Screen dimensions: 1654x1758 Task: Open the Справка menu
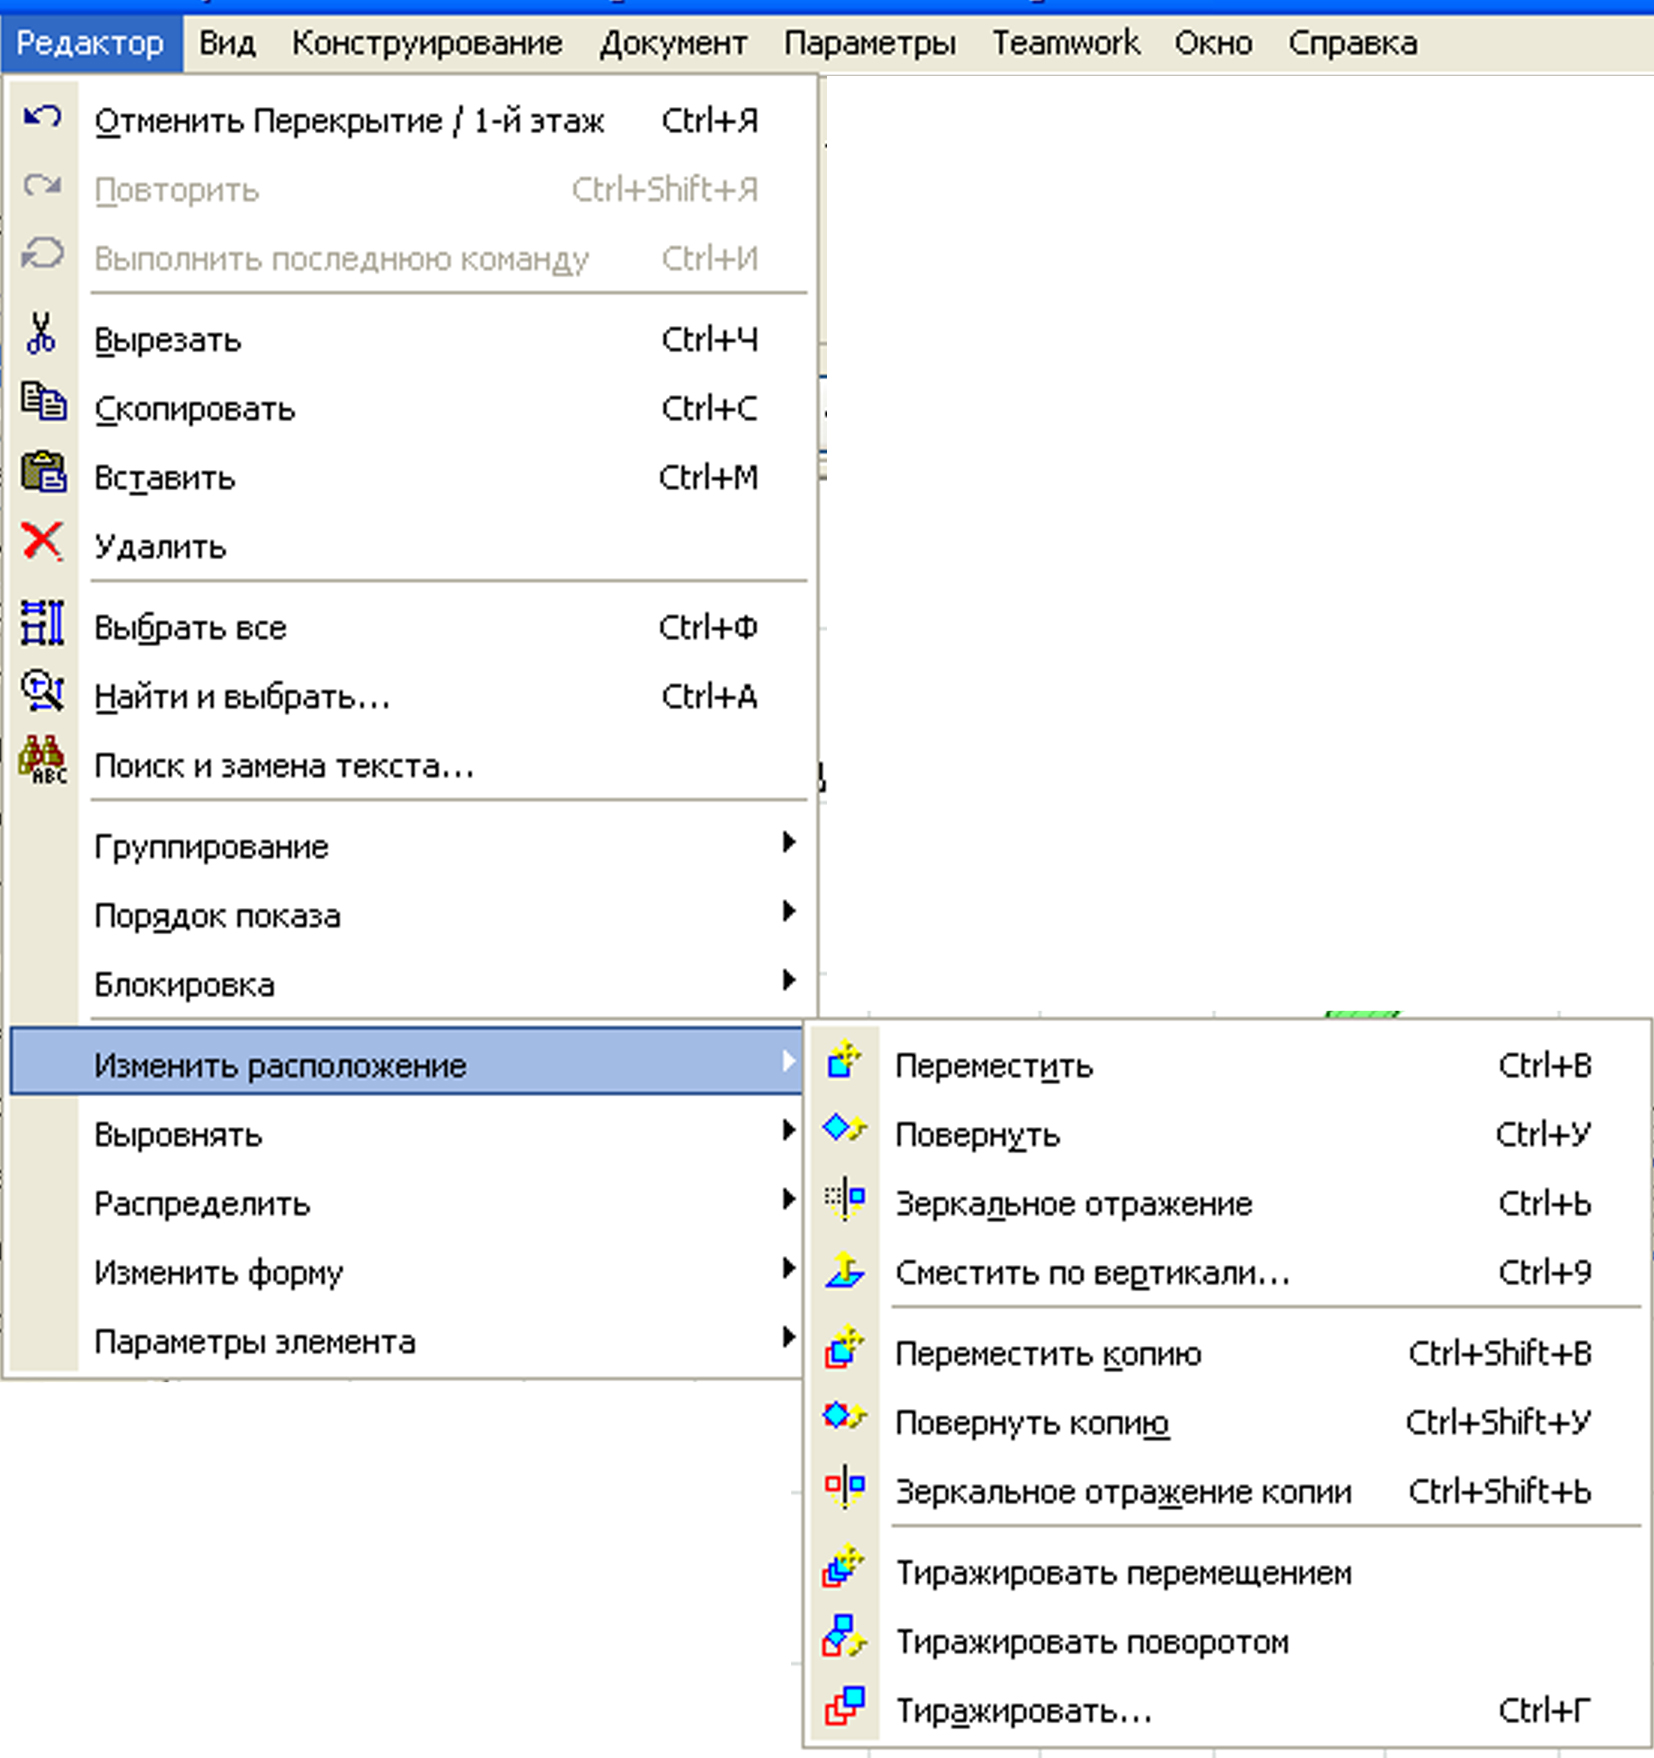point(1352,43)
